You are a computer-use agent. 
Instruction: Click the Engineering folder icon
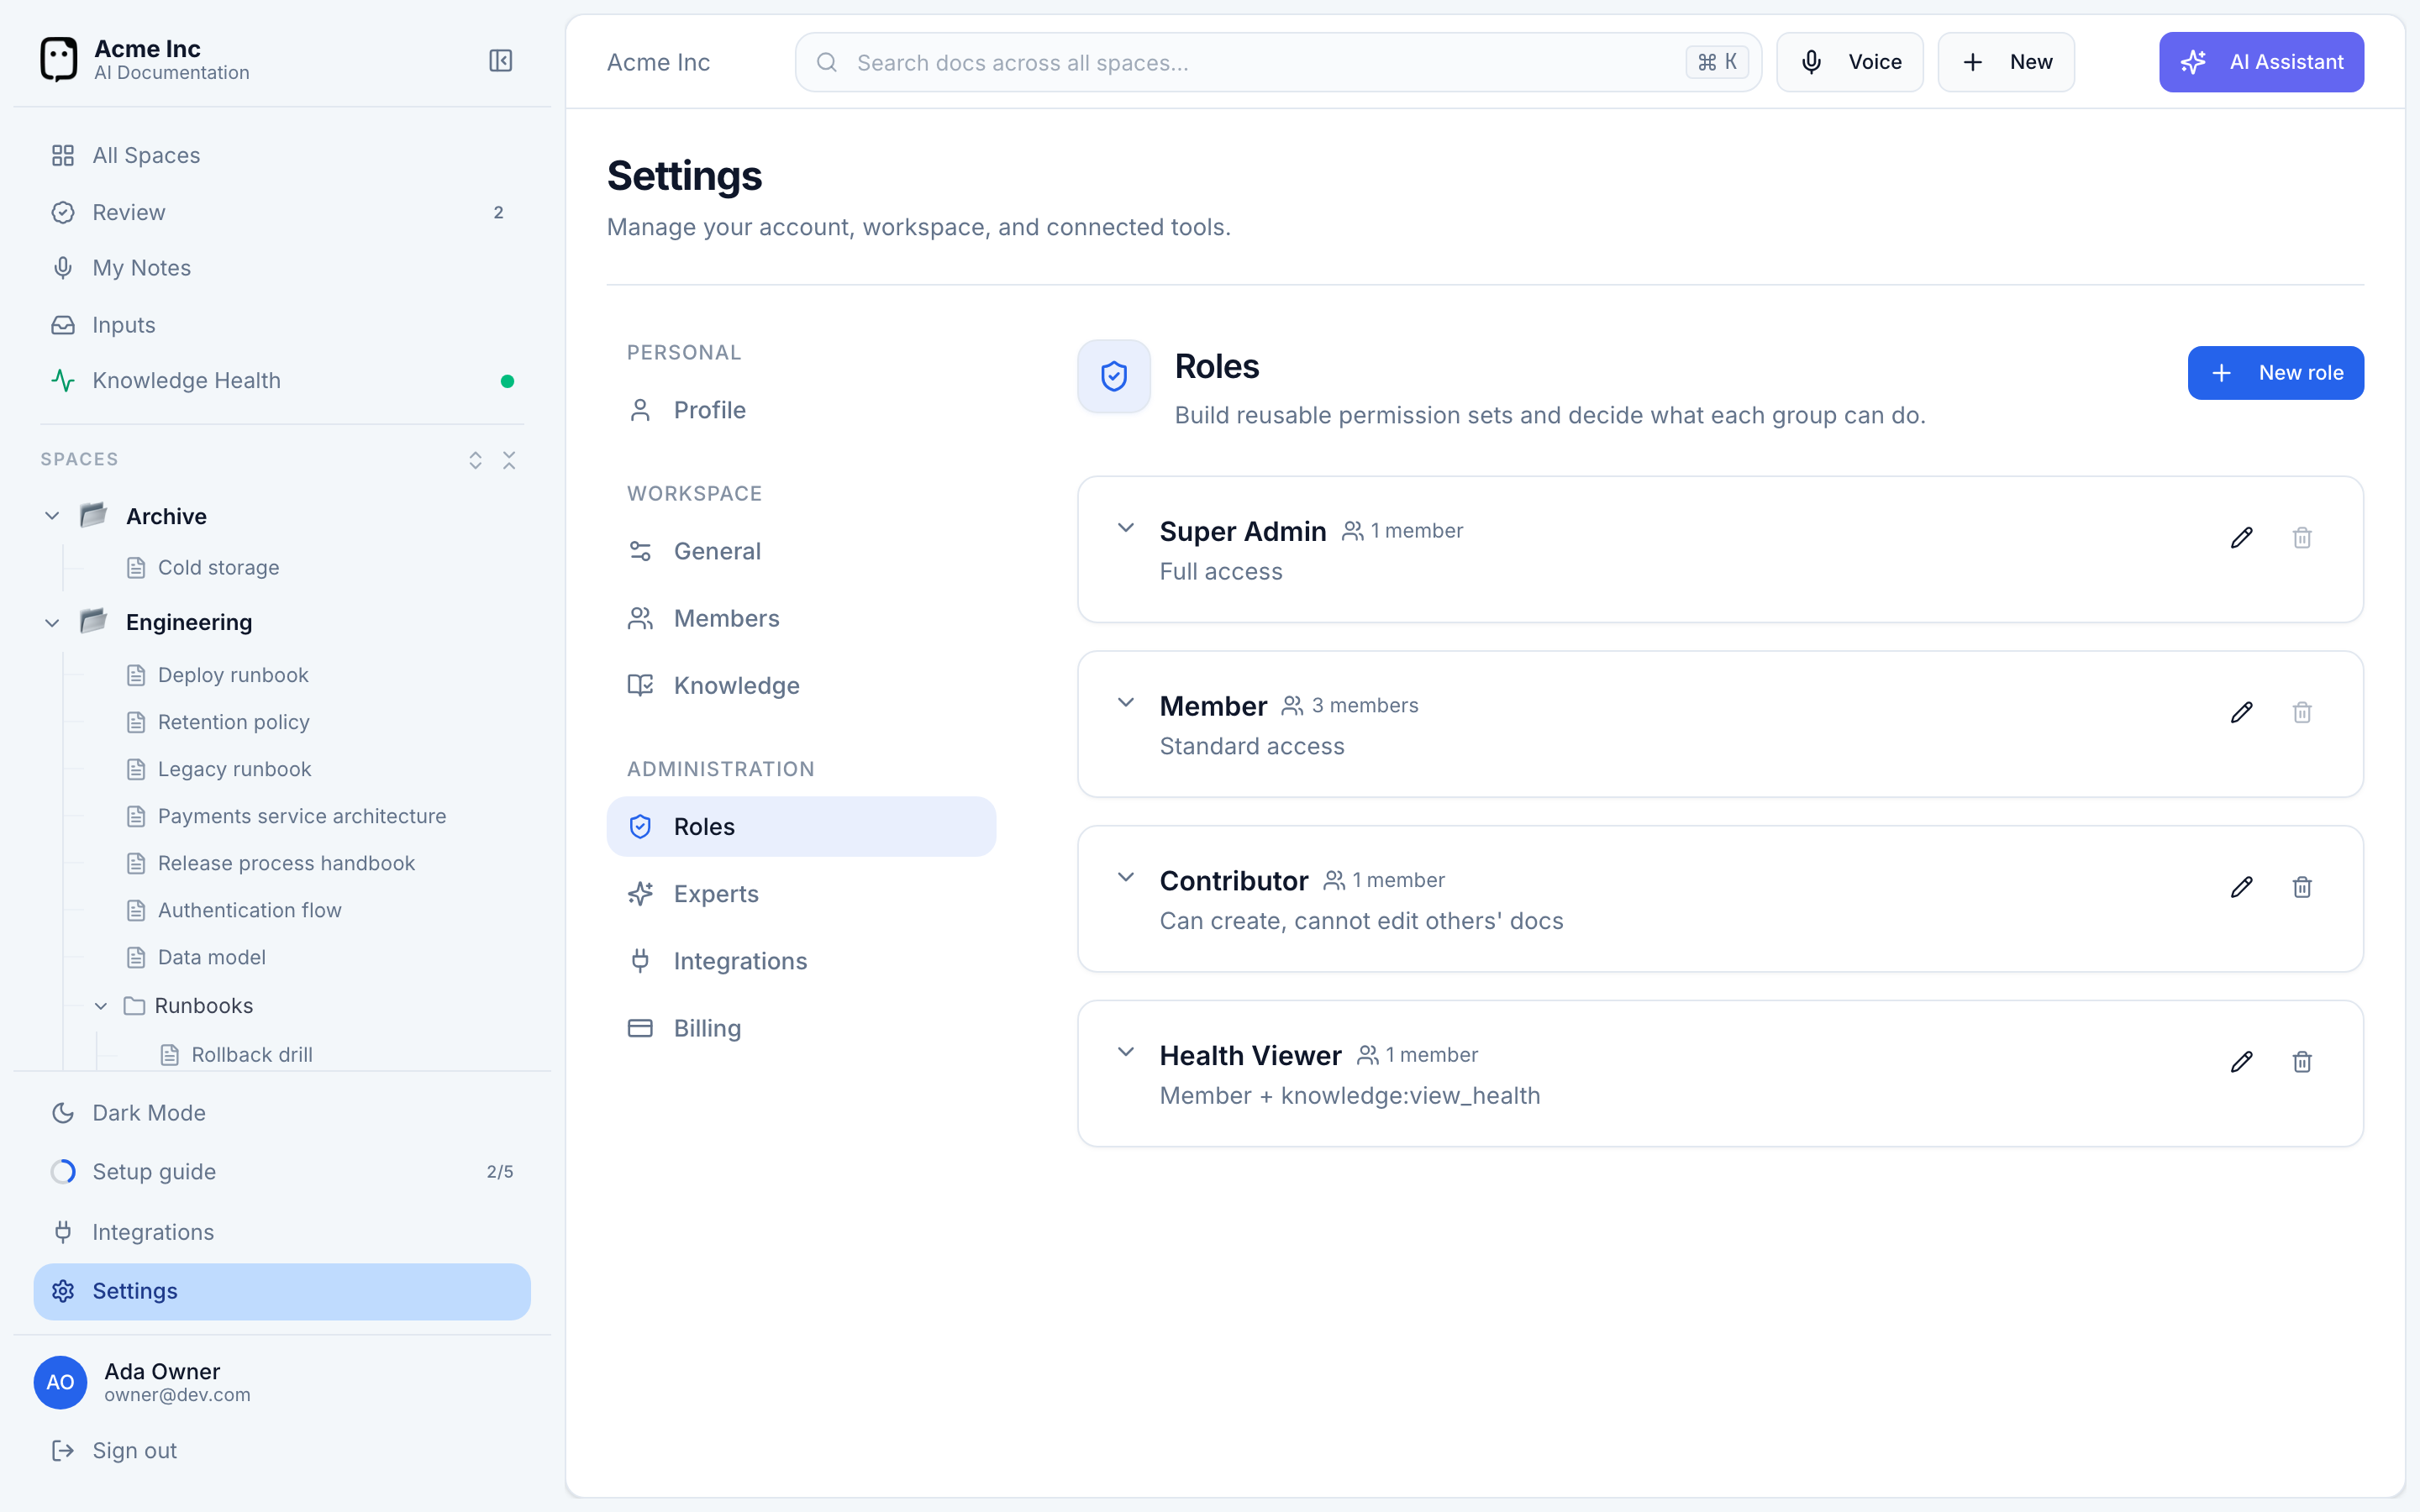pyautogui.click(x=93, y=621)
